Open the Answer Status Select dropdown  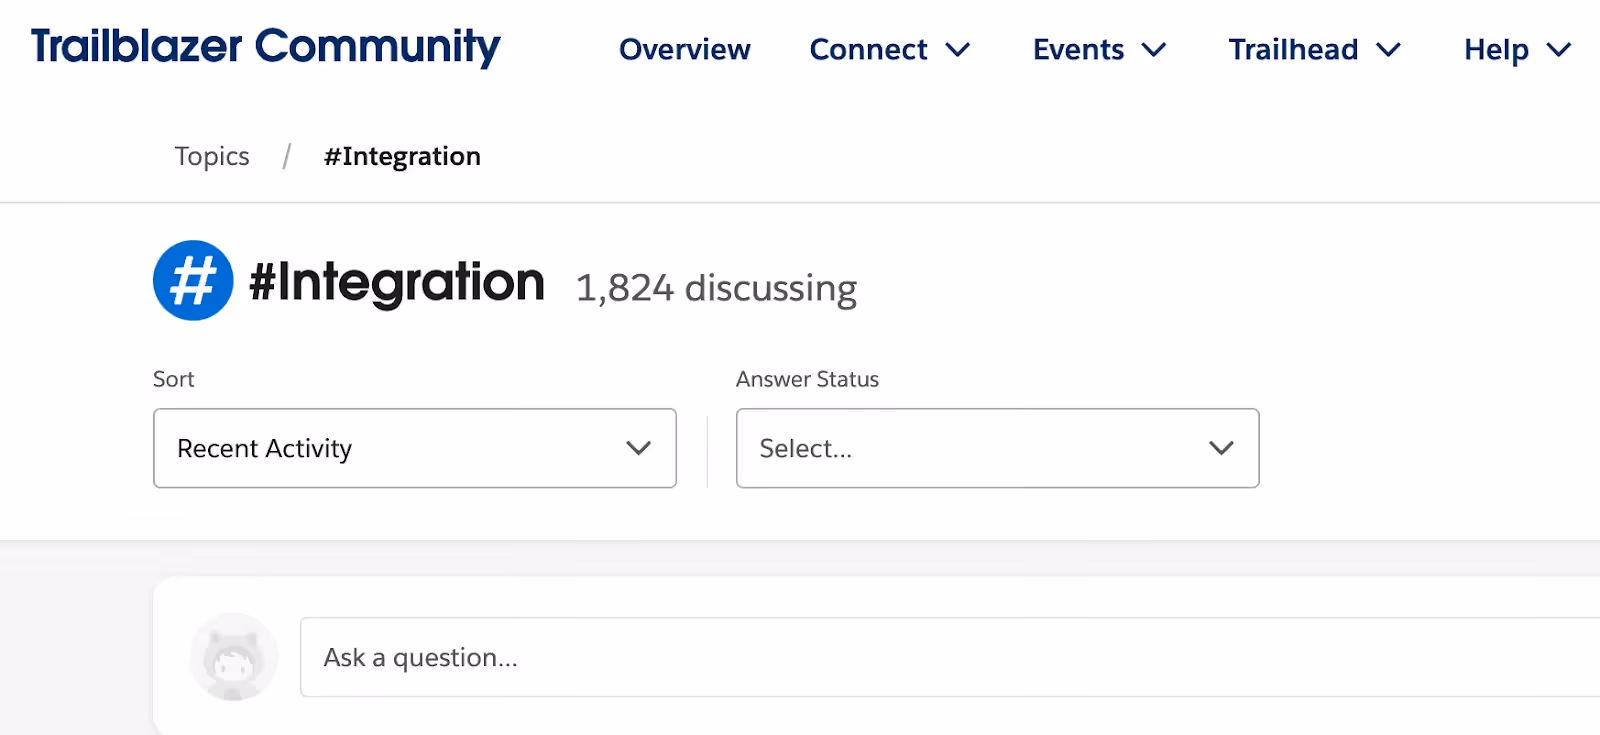point(997,448)
